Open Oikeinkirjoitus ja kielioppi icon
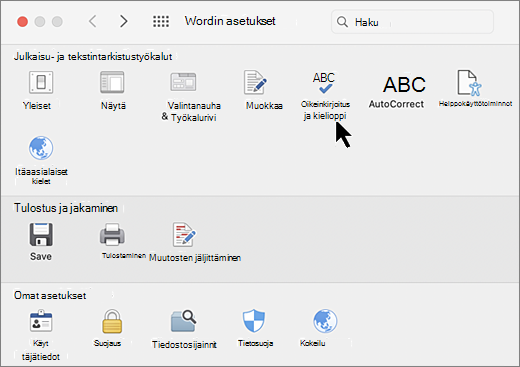The height and width of the screenshot is (367, 520). pos(324,83)
